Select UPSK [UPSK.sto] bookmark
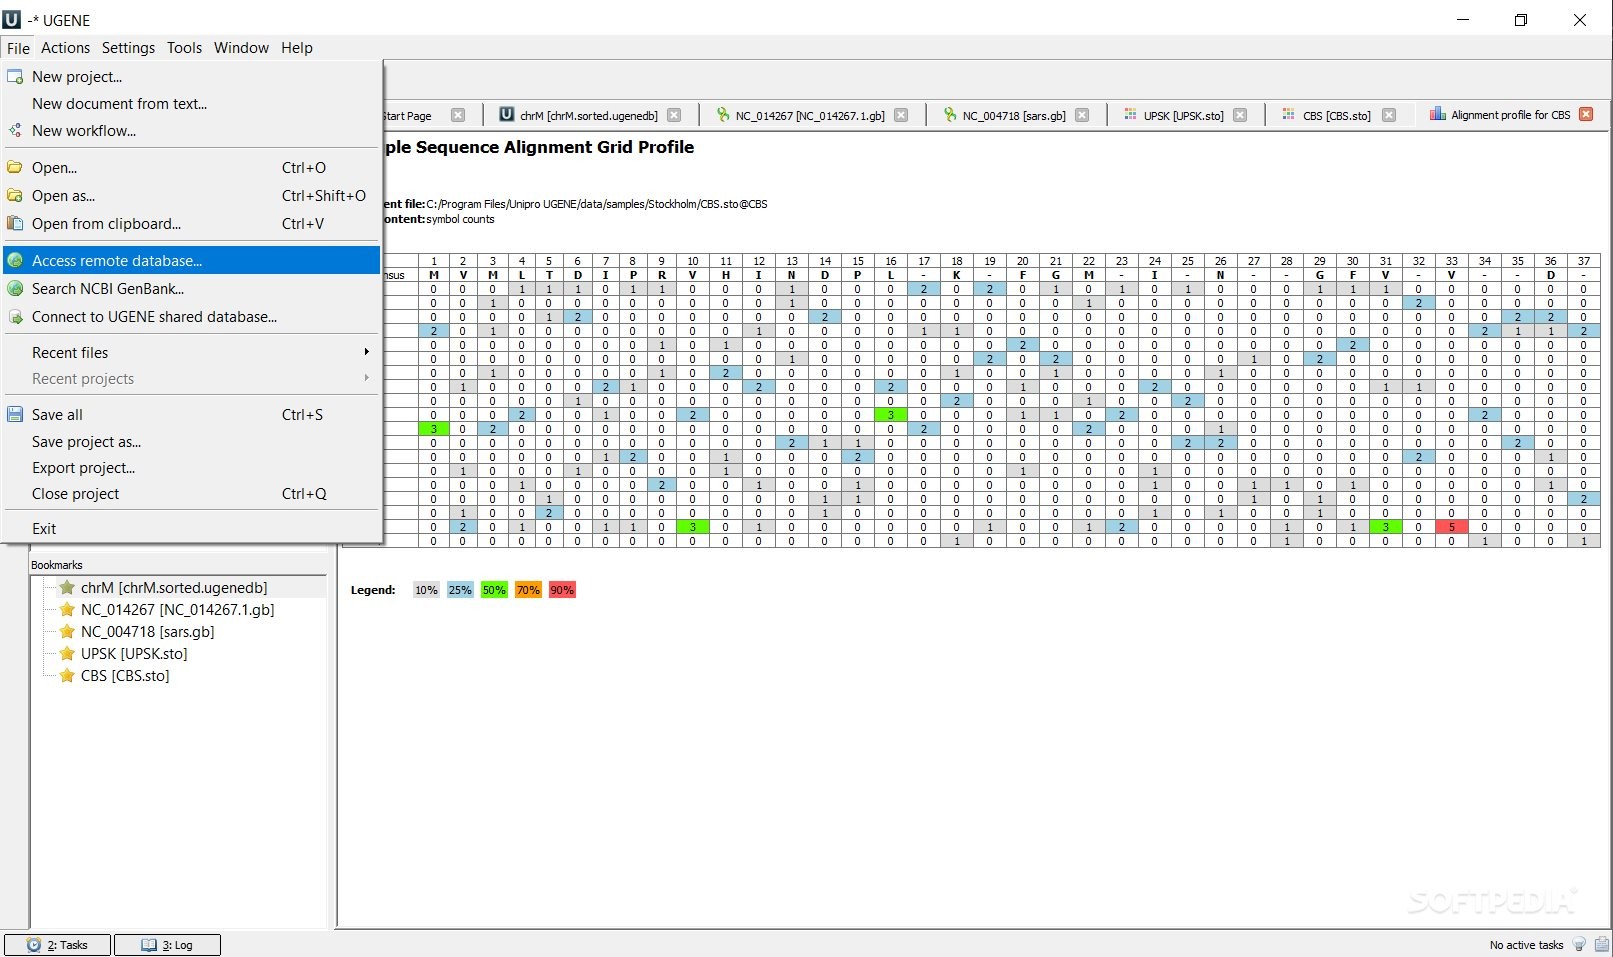The image size is (1613, 957). [x=134, y=654]
